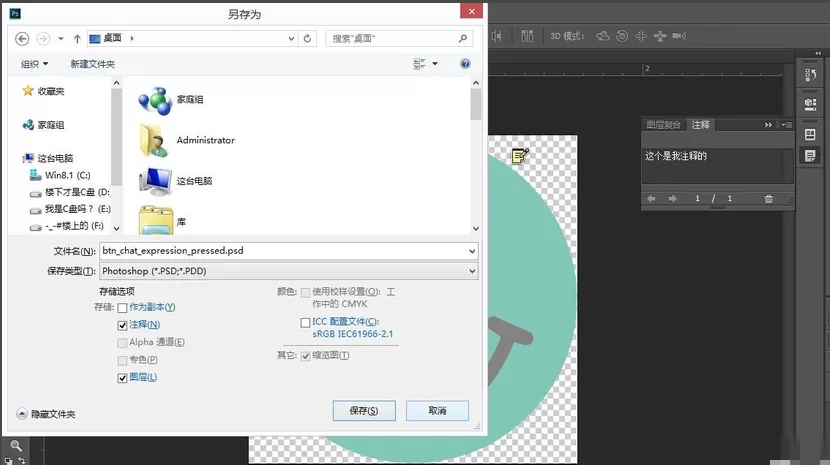
Task: Select the note icon on the canvas
Action: [520, 156]
